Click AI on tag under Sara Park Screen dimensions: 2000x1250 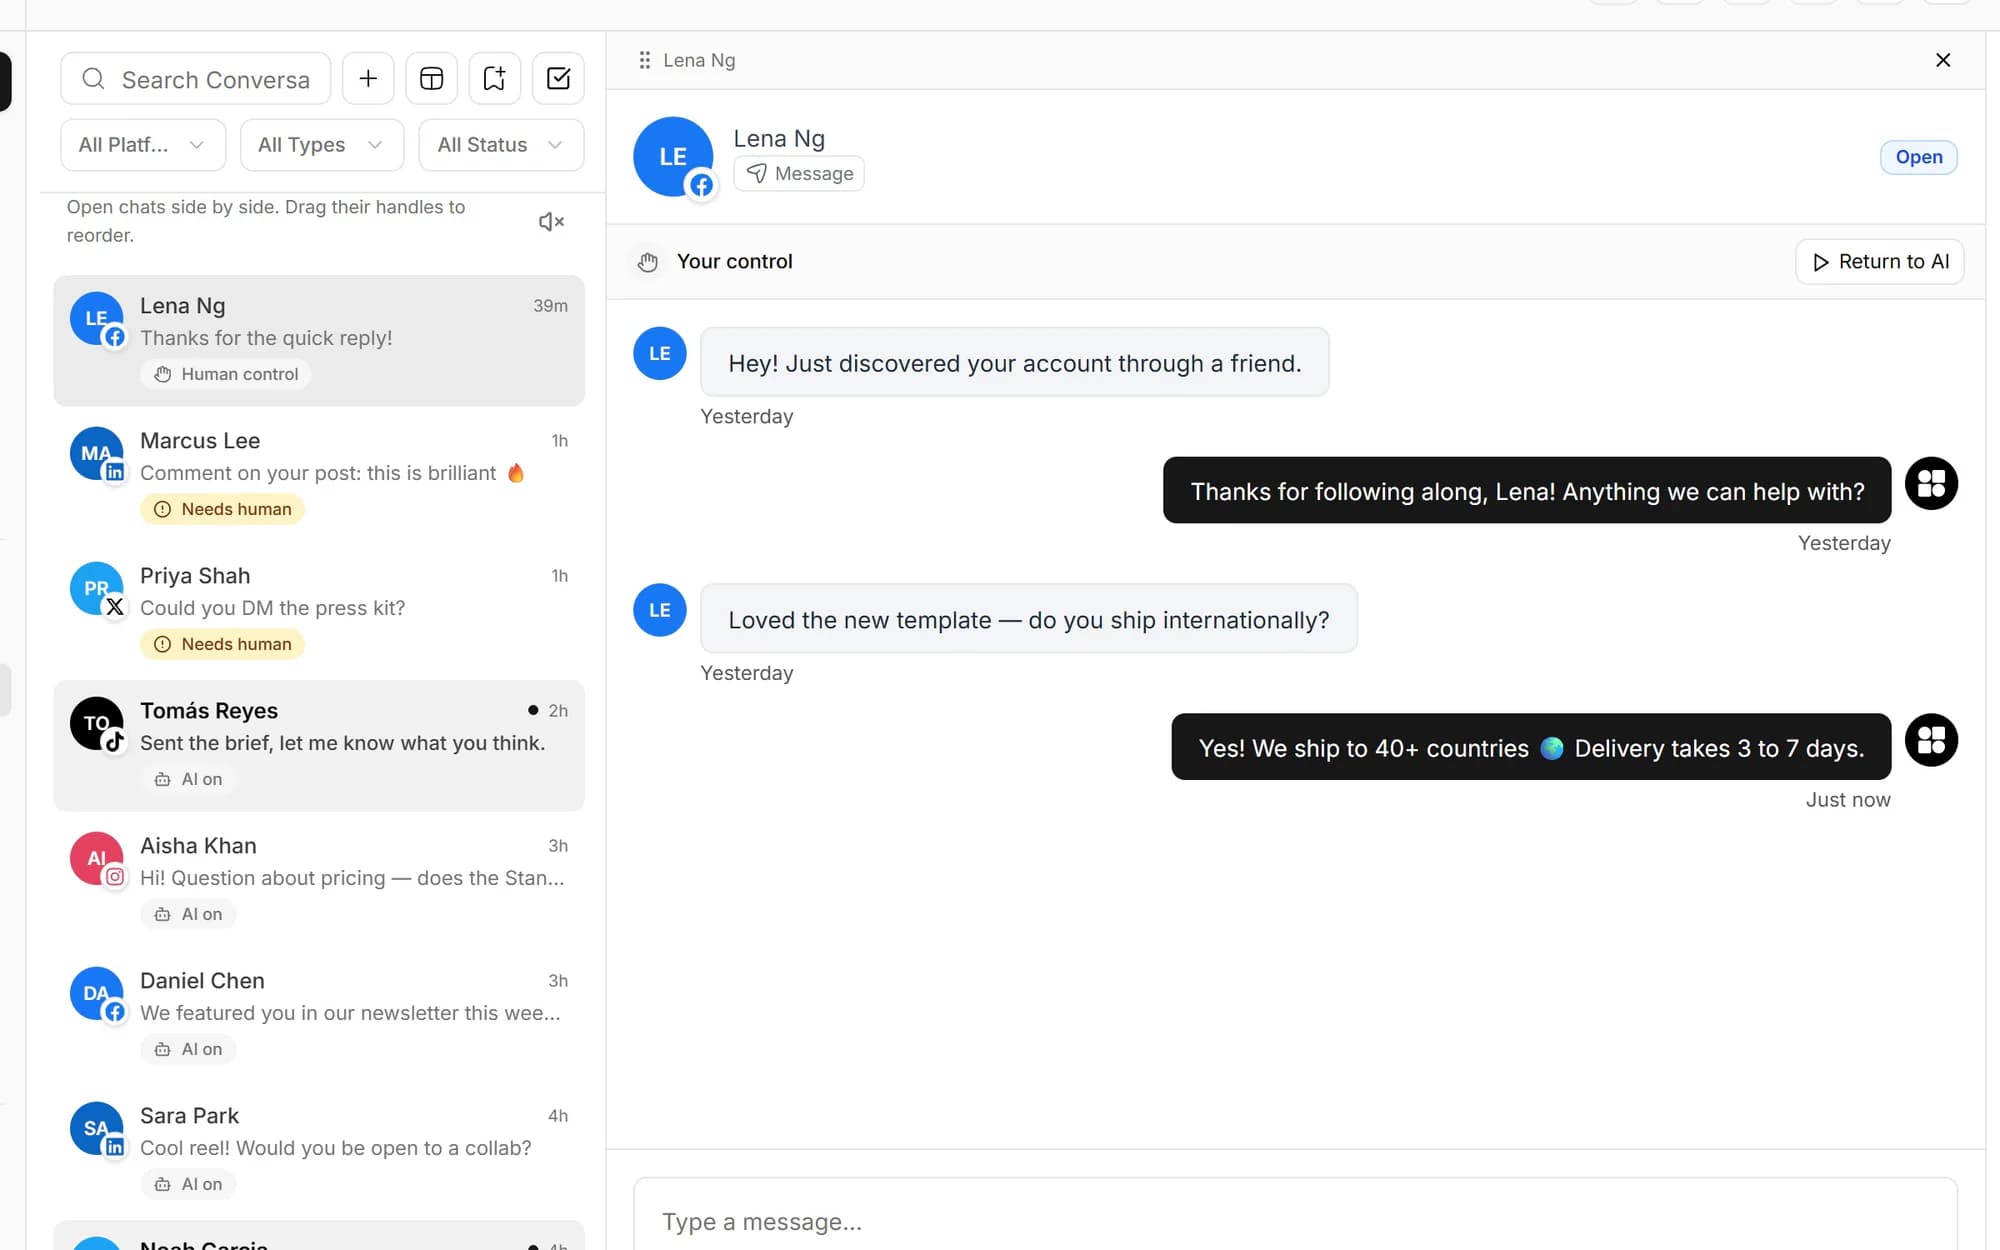pyautogui.click(x=188, y=1184)
